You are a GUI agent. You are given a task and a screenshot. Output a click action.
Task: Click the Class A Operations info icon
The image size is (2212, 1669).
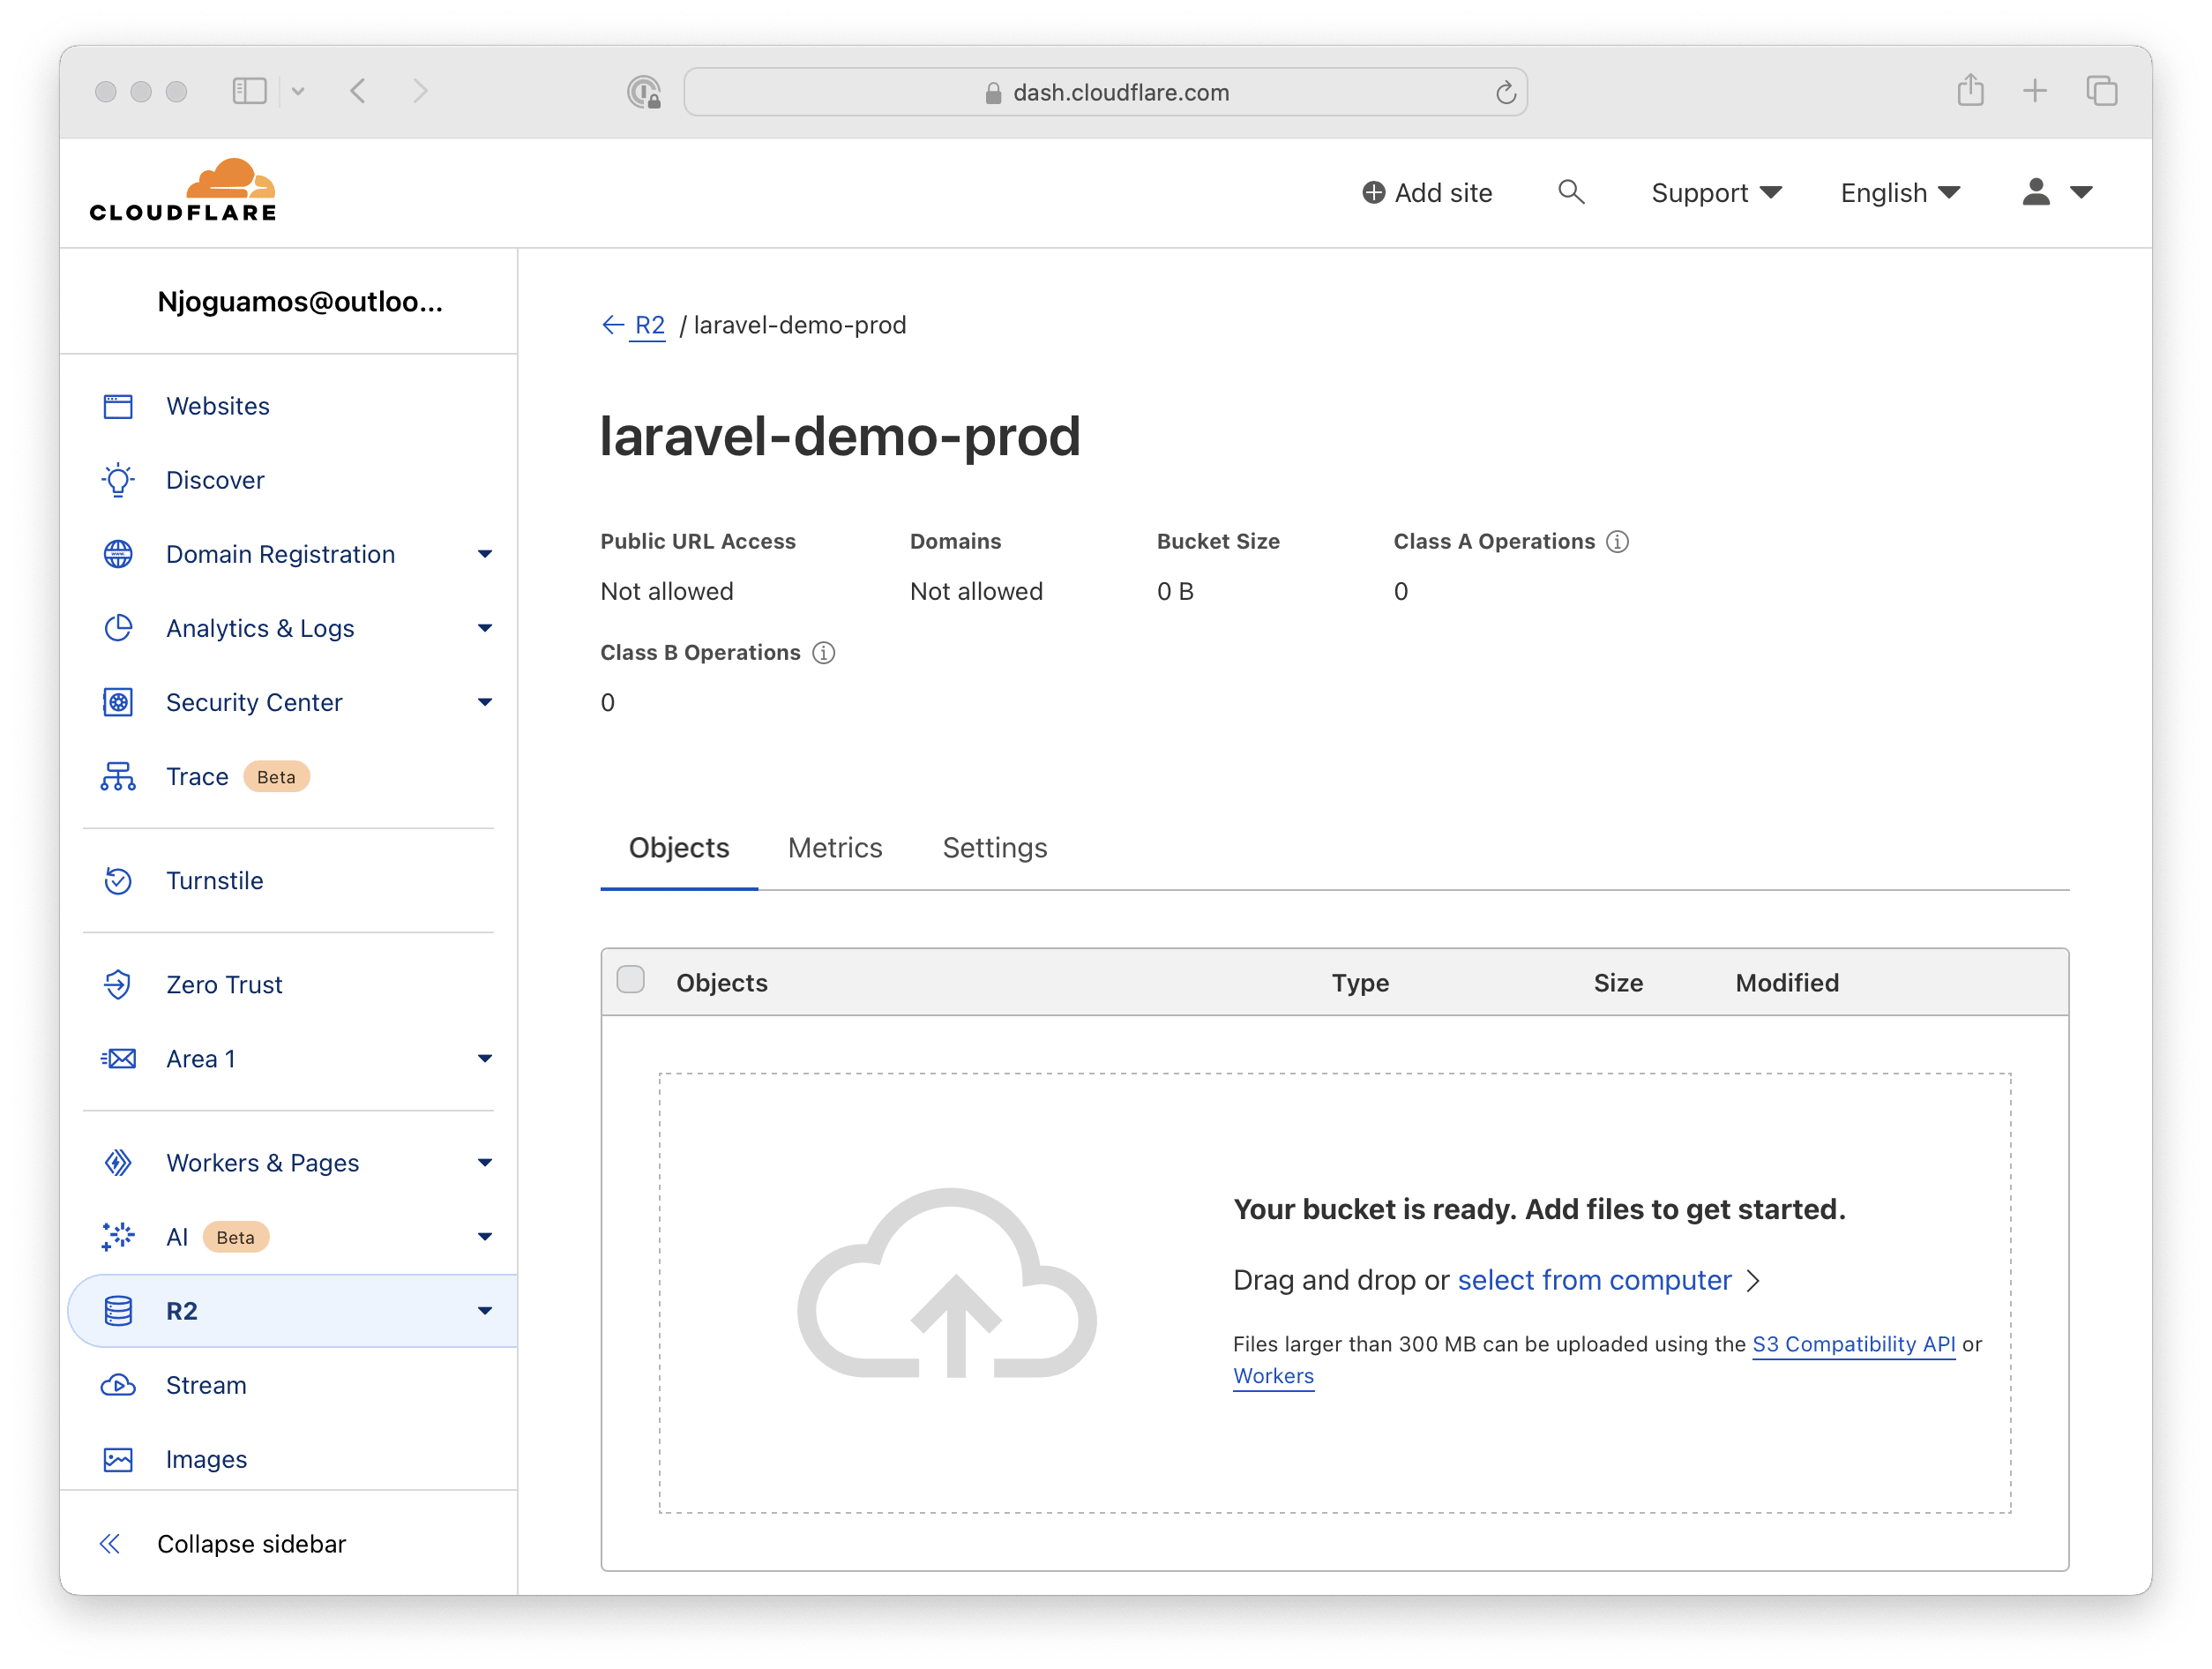[1617, 541]
